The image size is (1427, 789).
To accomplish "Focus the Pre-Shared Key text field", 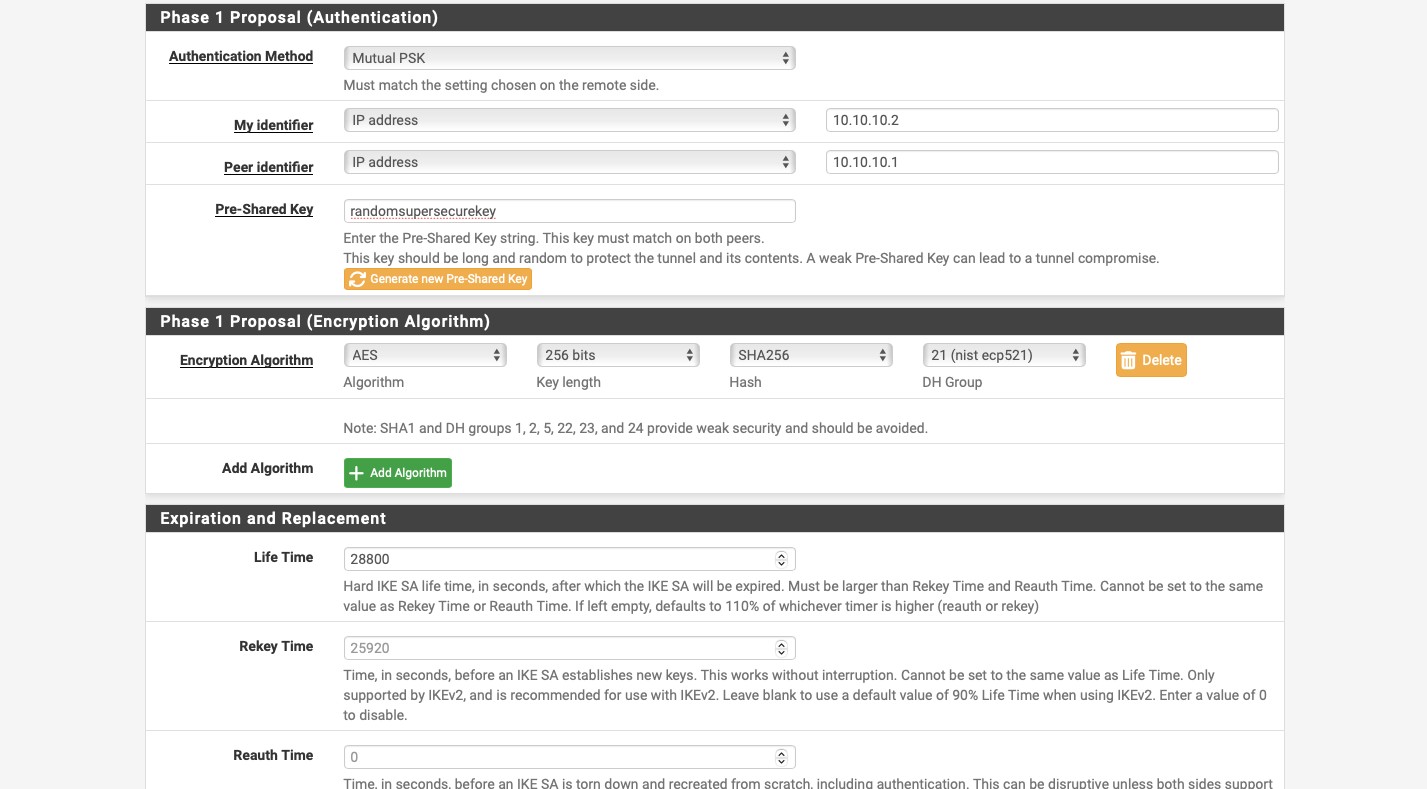I will [x=568, y=211].
